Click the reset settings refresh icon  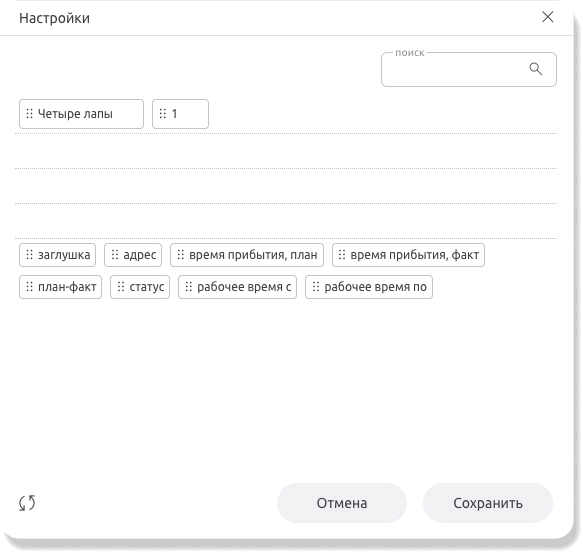point(27,503)
